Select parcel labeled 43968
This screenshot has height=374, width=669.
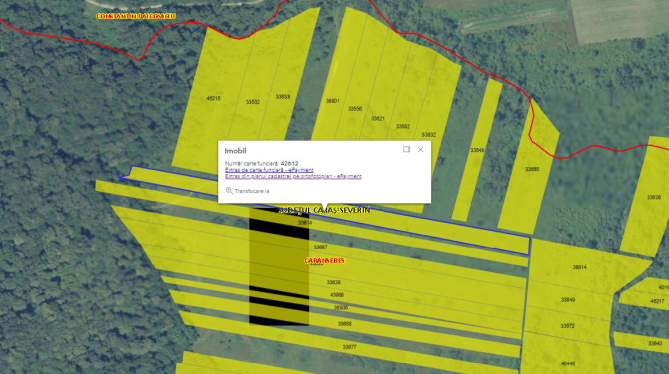click(337, 295)
